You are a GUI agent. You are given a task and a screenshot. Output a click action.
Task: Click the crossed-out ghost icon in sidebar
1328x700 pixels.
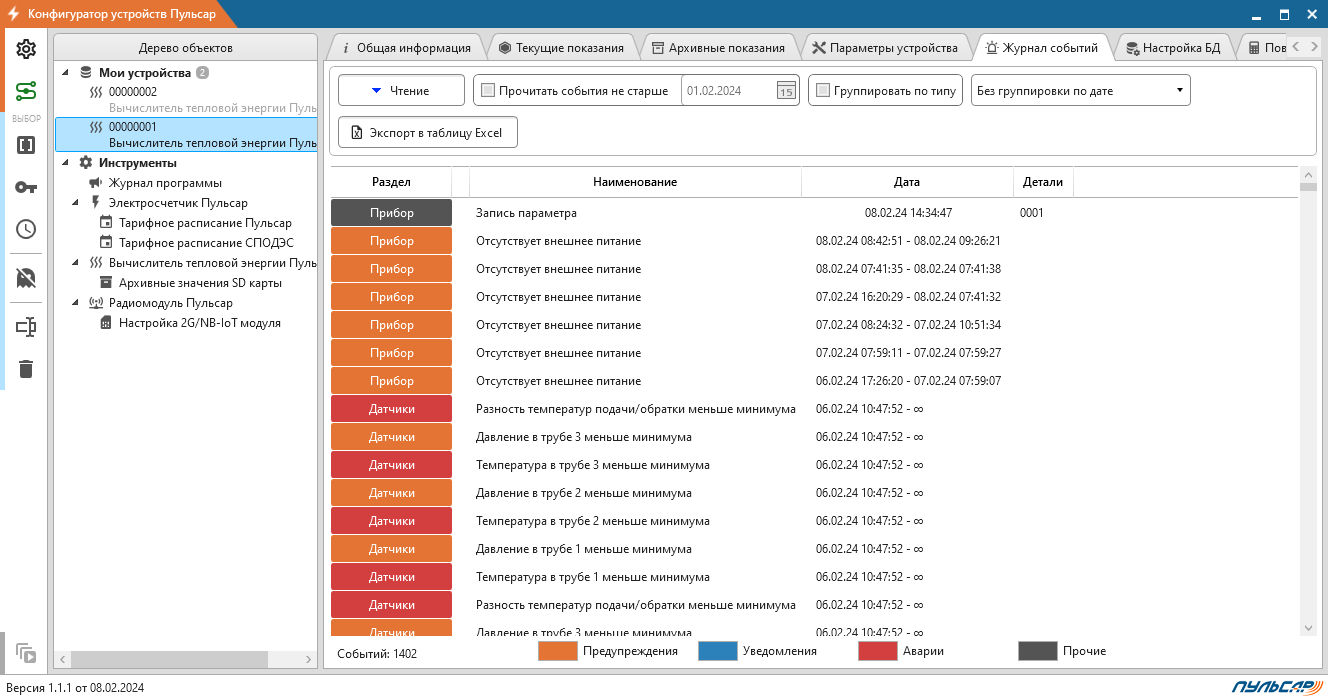(x=26, y=277)
